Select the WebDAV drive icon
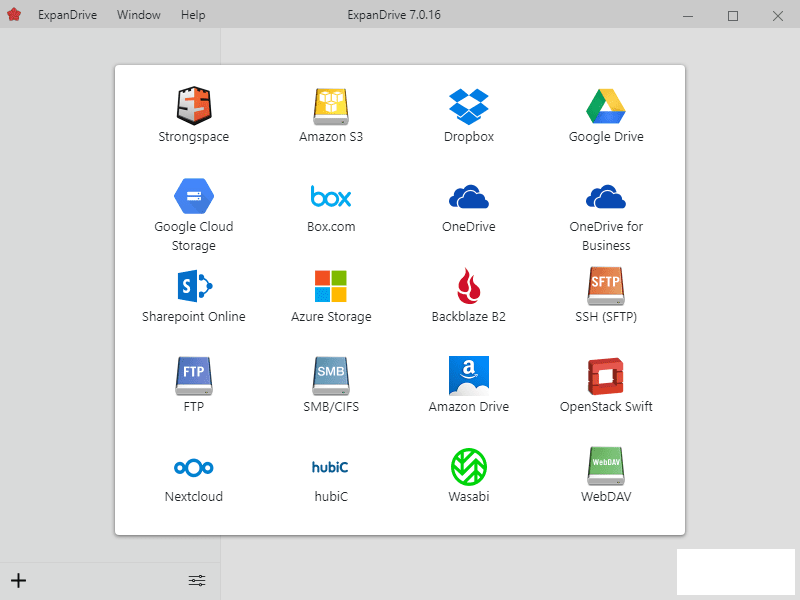This screenshot has width=800, height=600. click(606, 466)
